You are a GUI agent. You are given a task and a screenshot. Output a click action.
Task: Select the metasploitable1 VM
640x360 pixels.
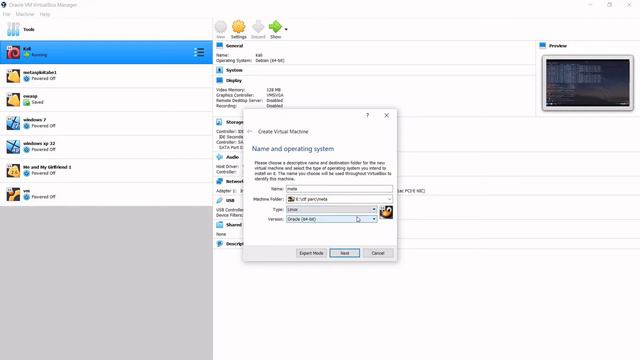click(106, 76)
